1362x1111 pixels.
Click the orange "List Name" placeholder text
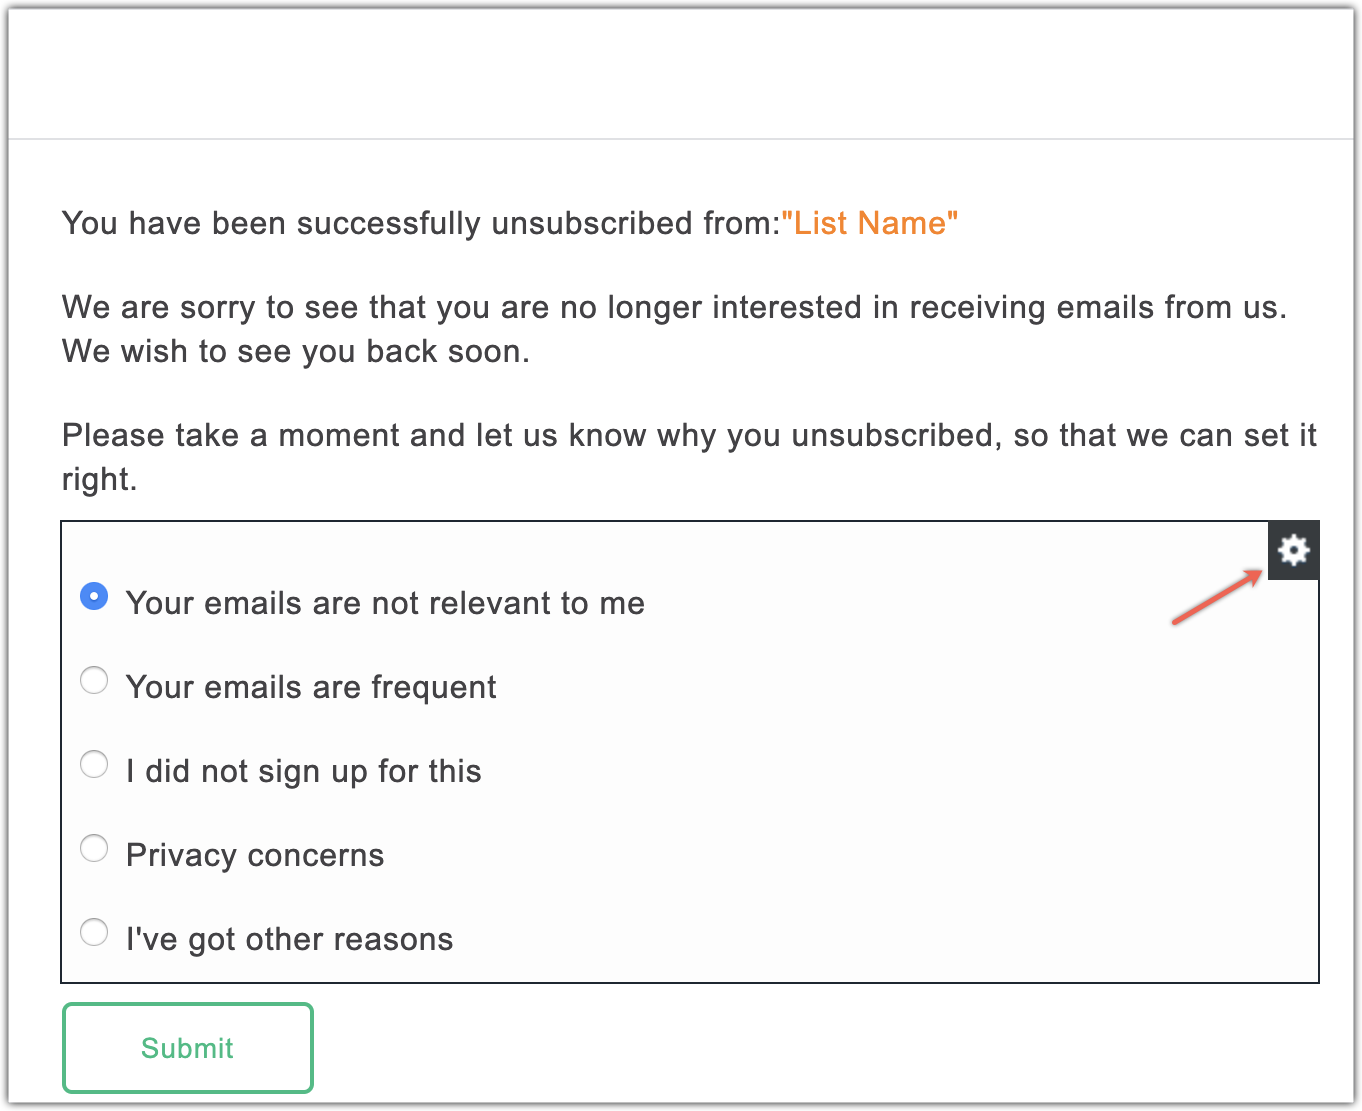[870, 223]
